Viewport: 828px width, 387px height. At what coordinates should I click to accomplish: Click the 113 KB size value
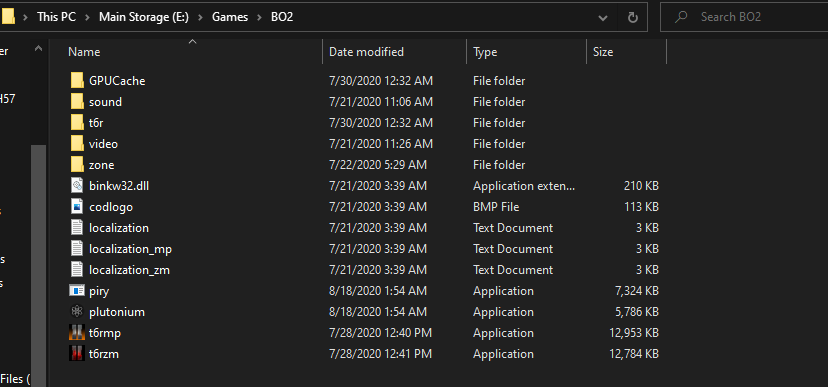pyautogui.click(x=641, y=207)
